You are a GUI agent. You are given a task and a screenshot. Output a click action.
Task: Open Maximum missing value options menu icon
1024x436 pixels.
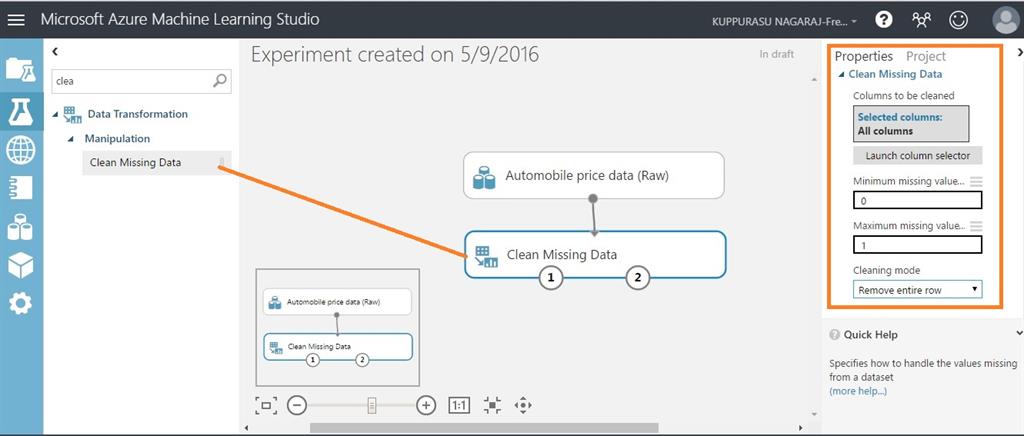click(x=976, y=226)
